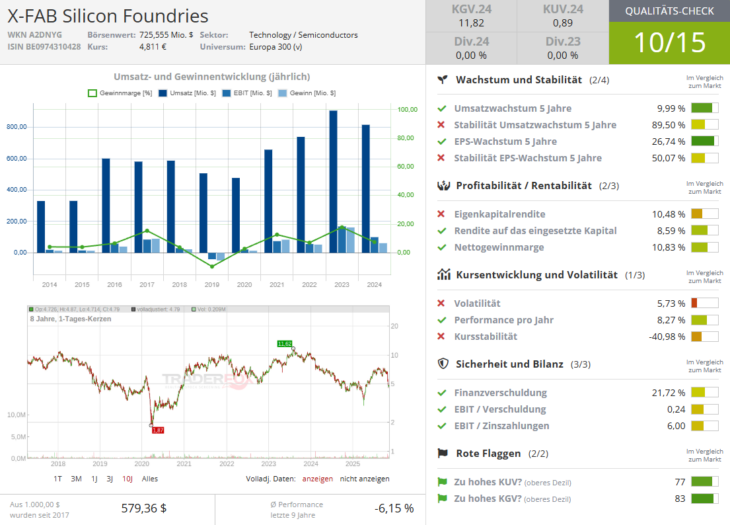Click the green checkmark beside Umsatzwachstum 5 Jahre

coord(441,108)
